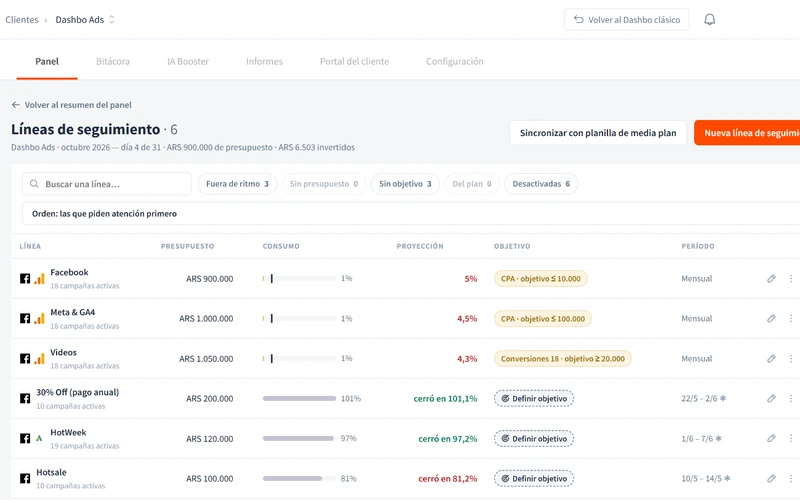Click the 'CPA · objetivo ≤ 10.000' badge

click(x=541, y=279)
